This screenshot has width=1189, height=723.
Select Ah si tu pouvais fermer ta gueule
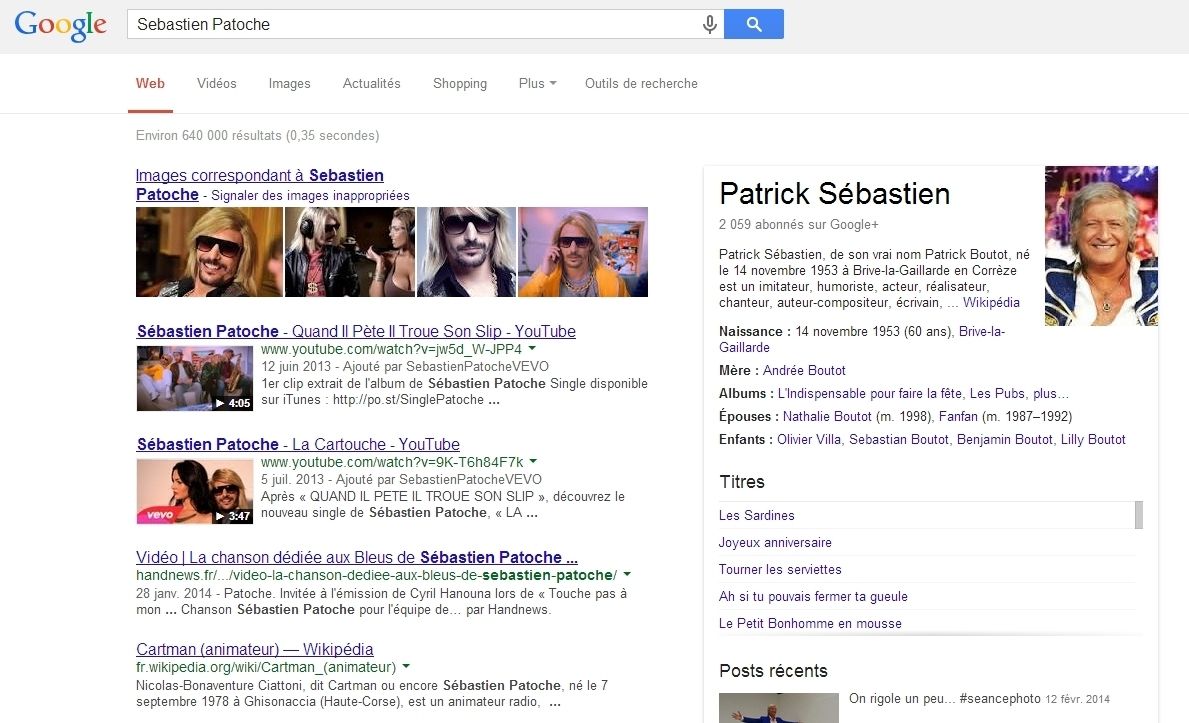point(813,596)
